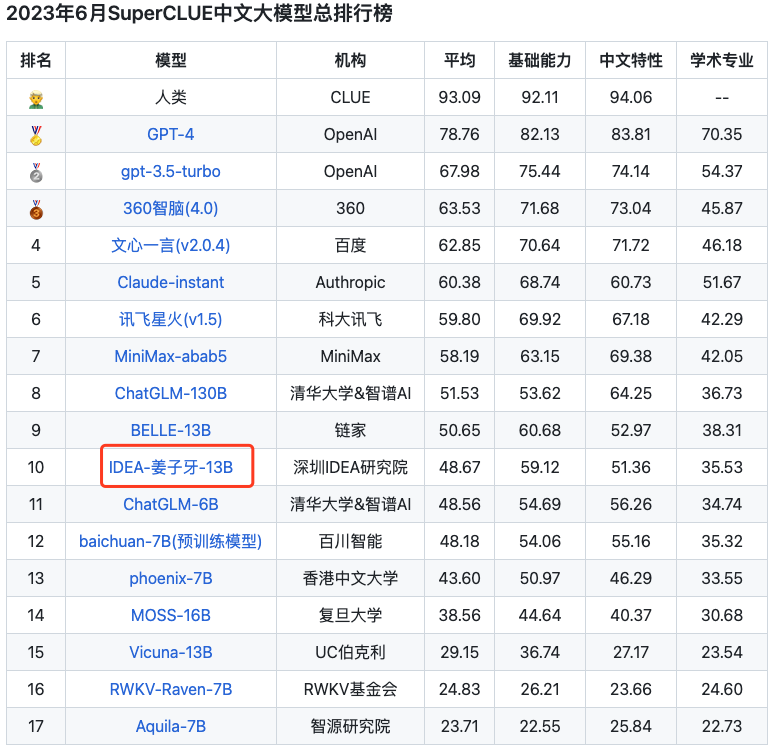771x749 pixels.
Task: Open the 文心一言(v2.0.4) link
Action: point(171,245)
